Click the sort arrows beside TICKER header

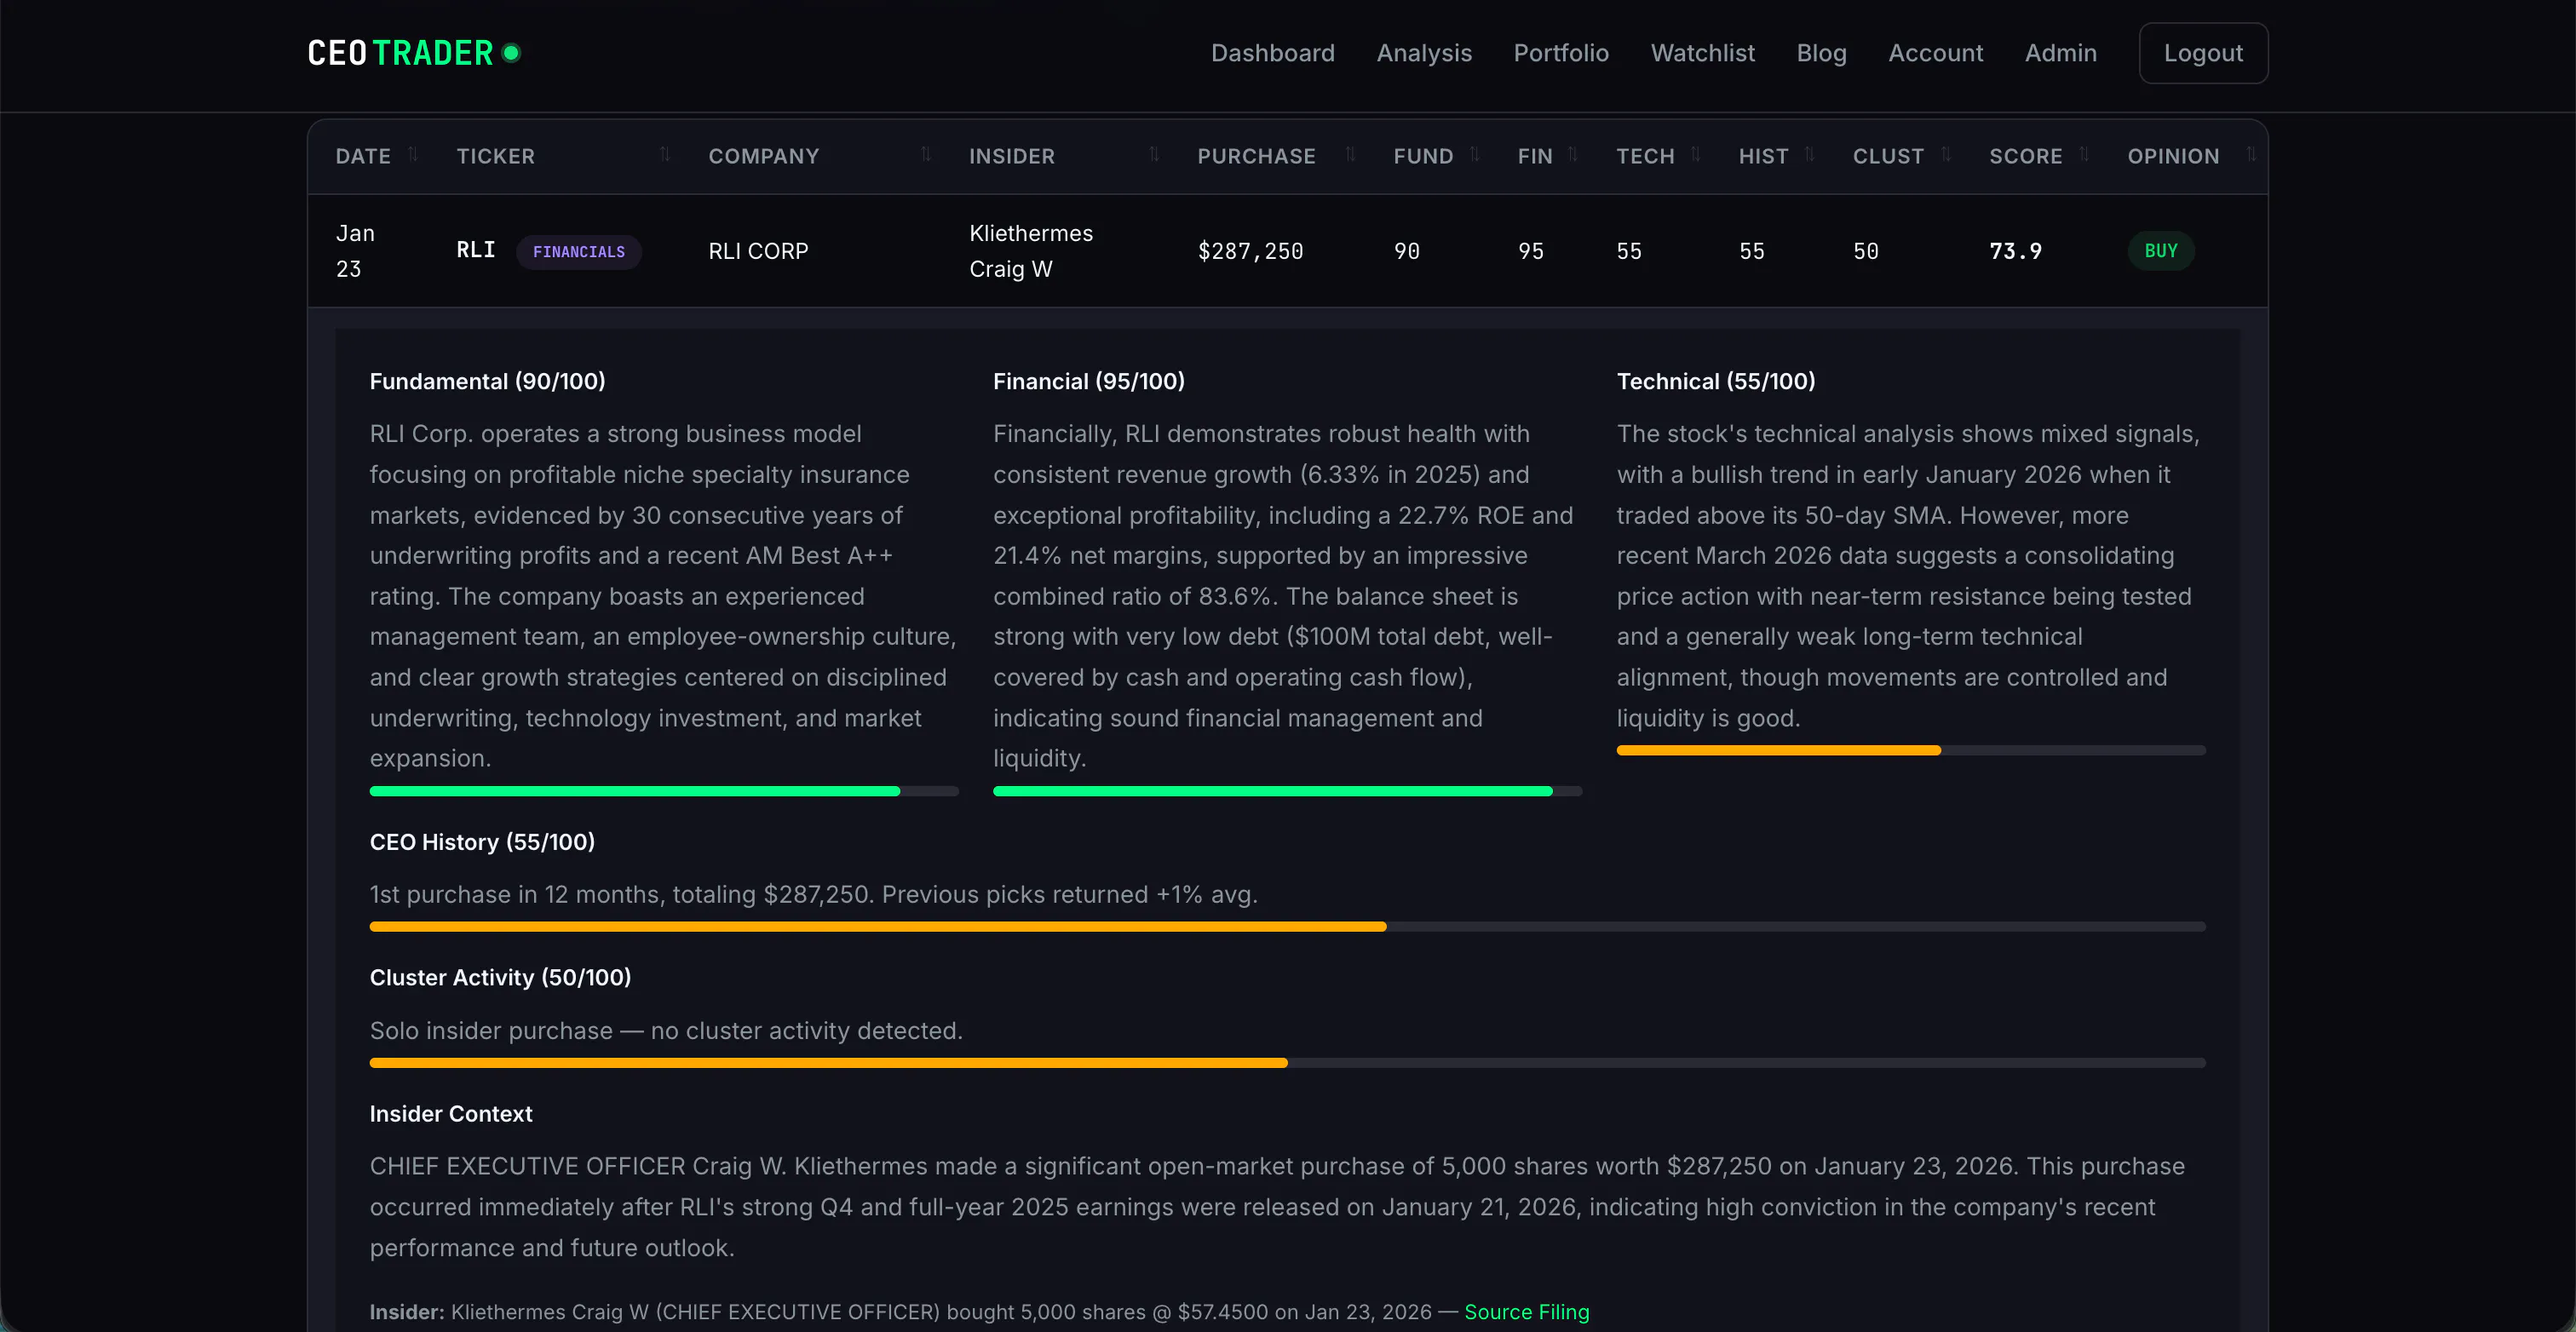(665, 154)
